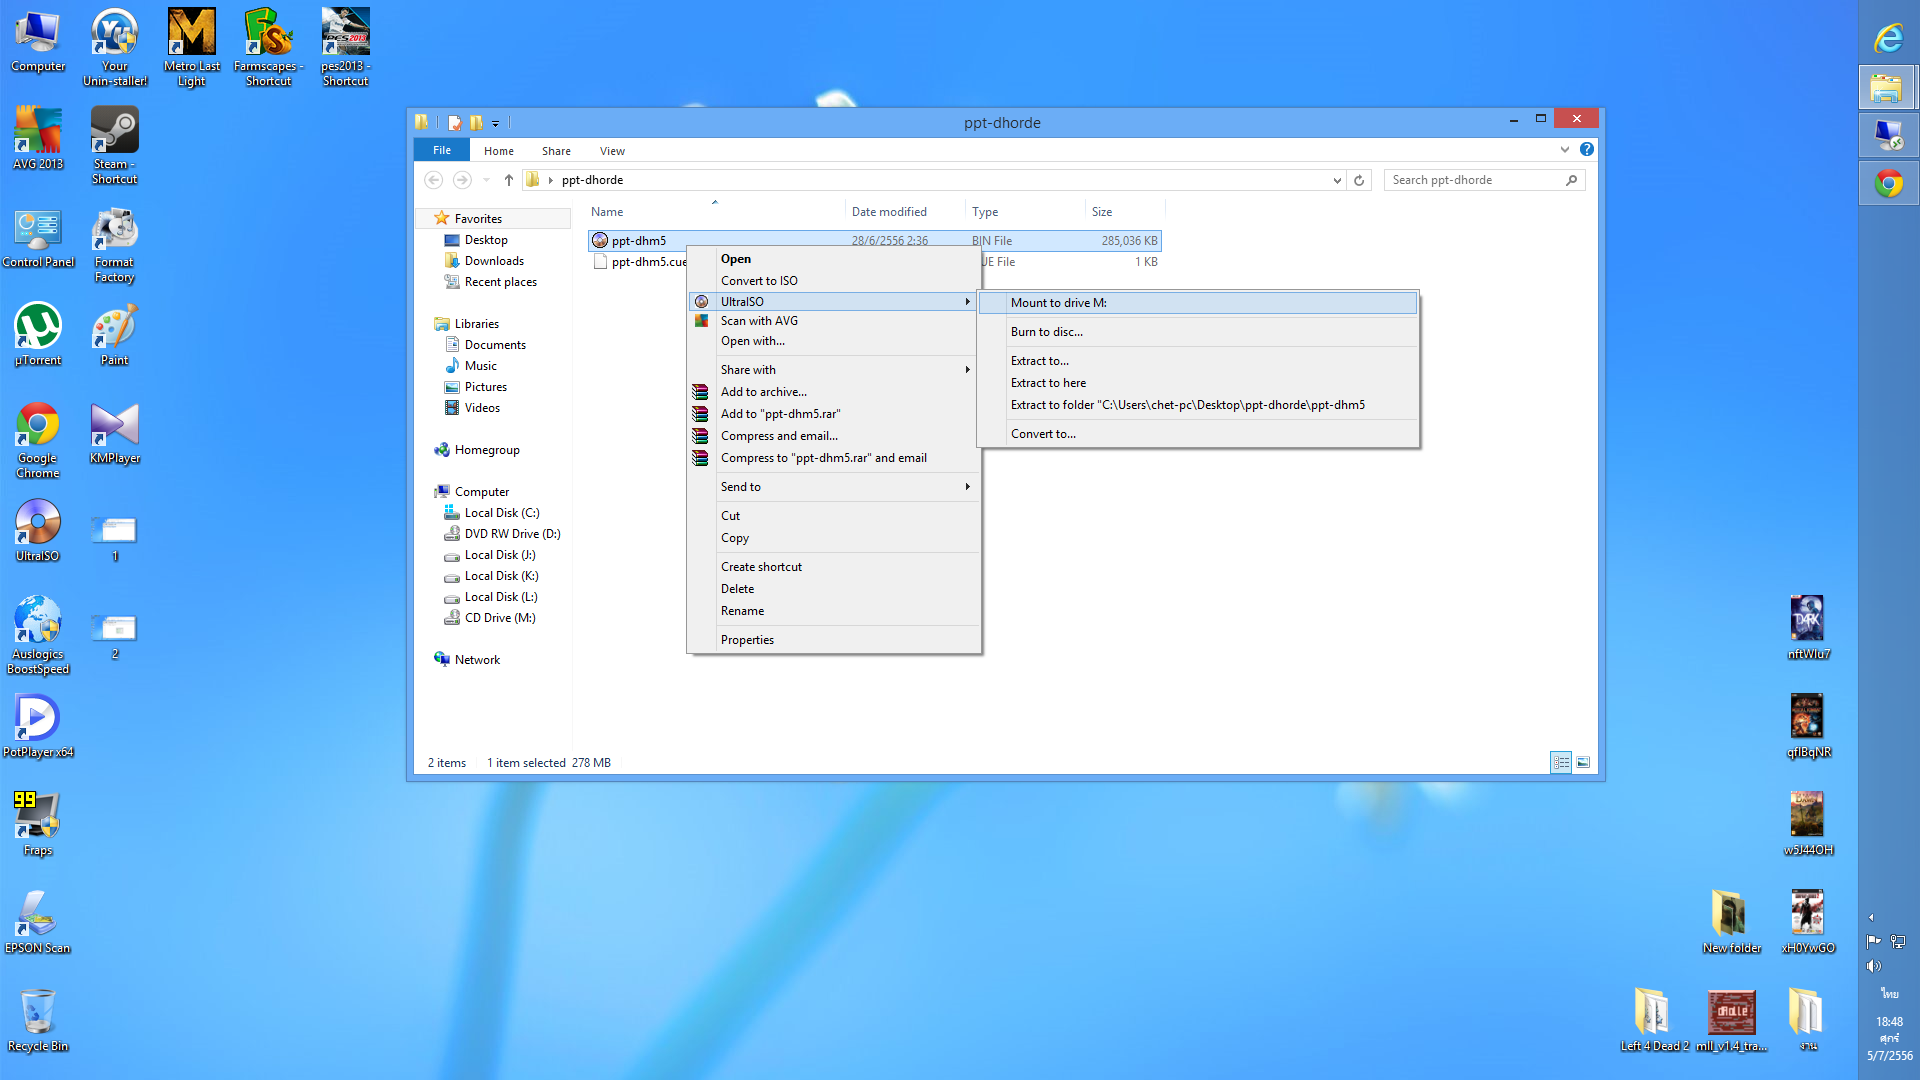Image resolution: width=1920 pixels, height=1080 pixels.
Task: Switch to details view button
Action: (x=1561, y=763)
